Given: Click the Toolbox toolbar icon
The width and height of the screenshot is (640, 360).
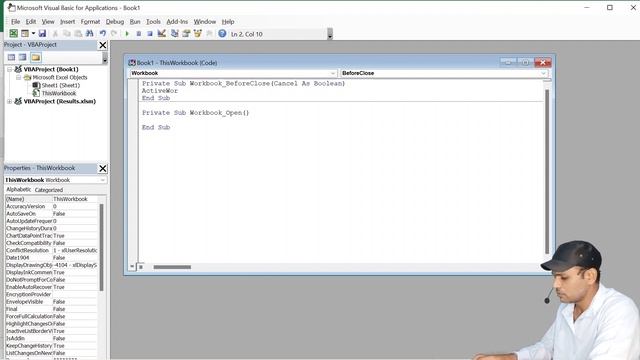Looking at the screenshot, I should (x=209, y=34).
